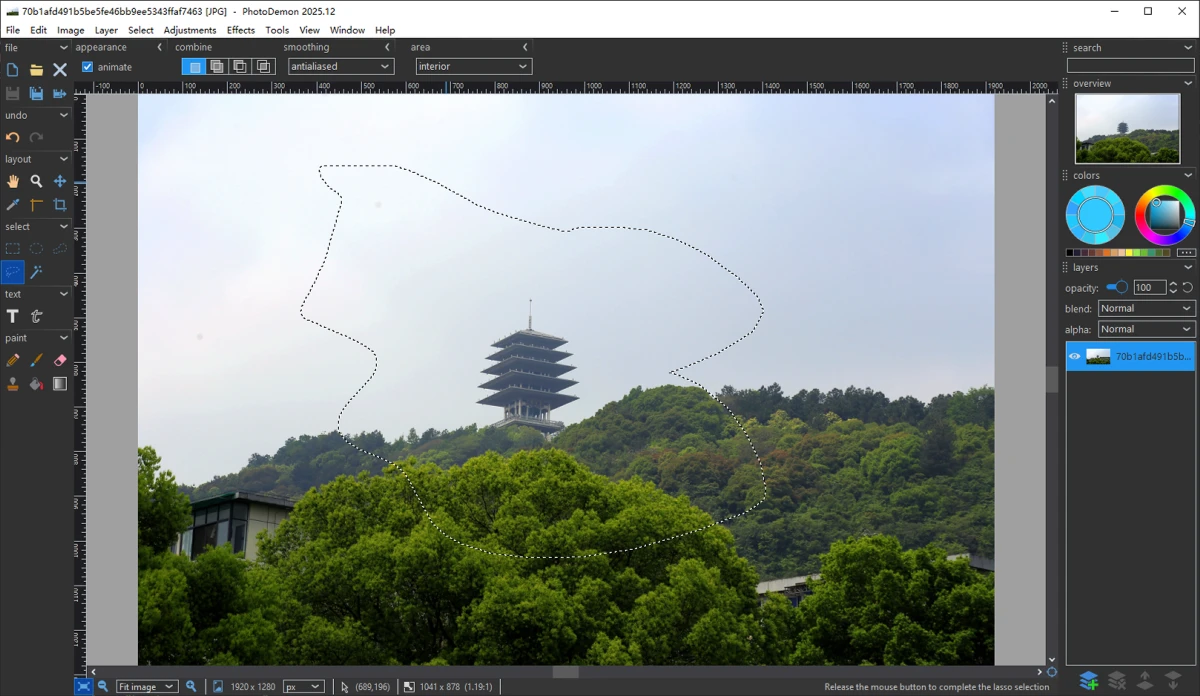Zoom out with the status bar magnifier
Viewport: 1200px width, 696px height.
click(103, 686)
